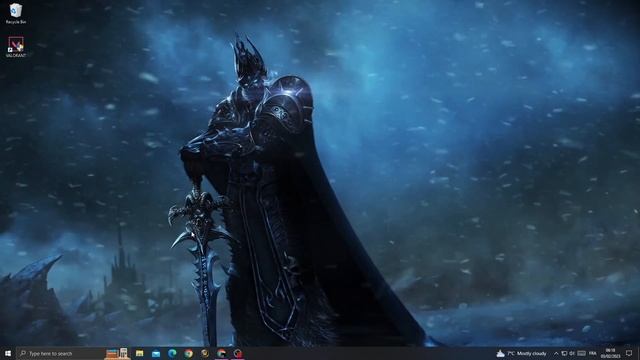
Task: Launch Microsoft Edge from the taskbar
Action: 172,353
